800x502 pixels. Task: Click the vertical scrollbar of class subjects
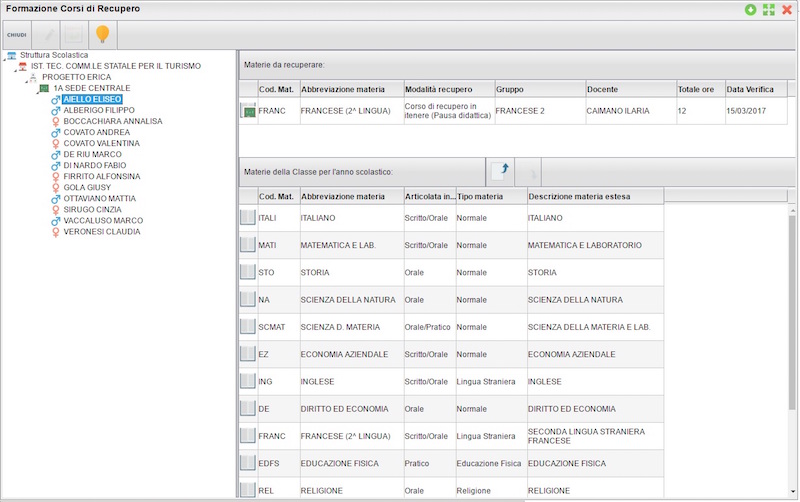[x=792, y=314]
